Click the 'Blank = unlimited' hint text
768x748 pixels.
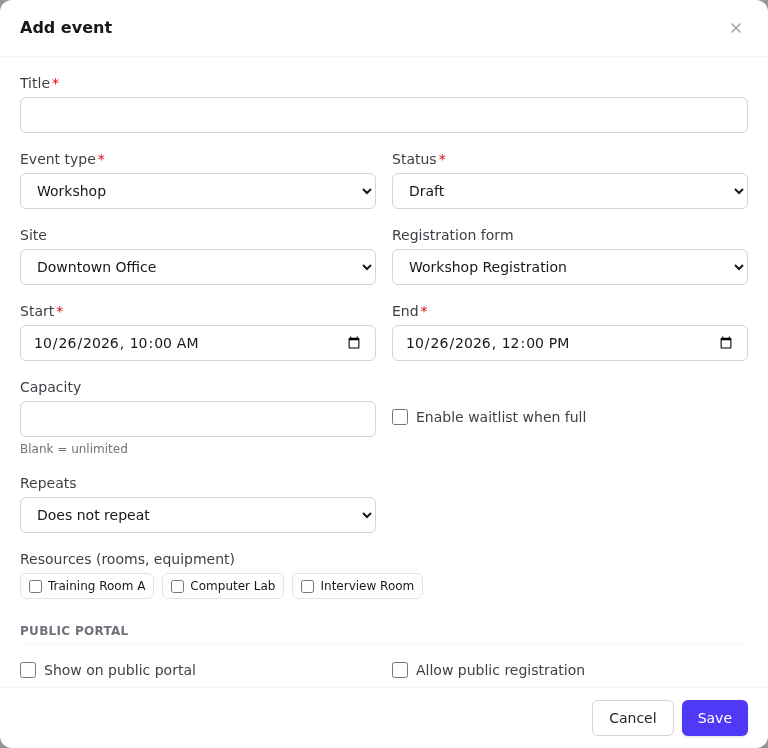coord(74,449)
